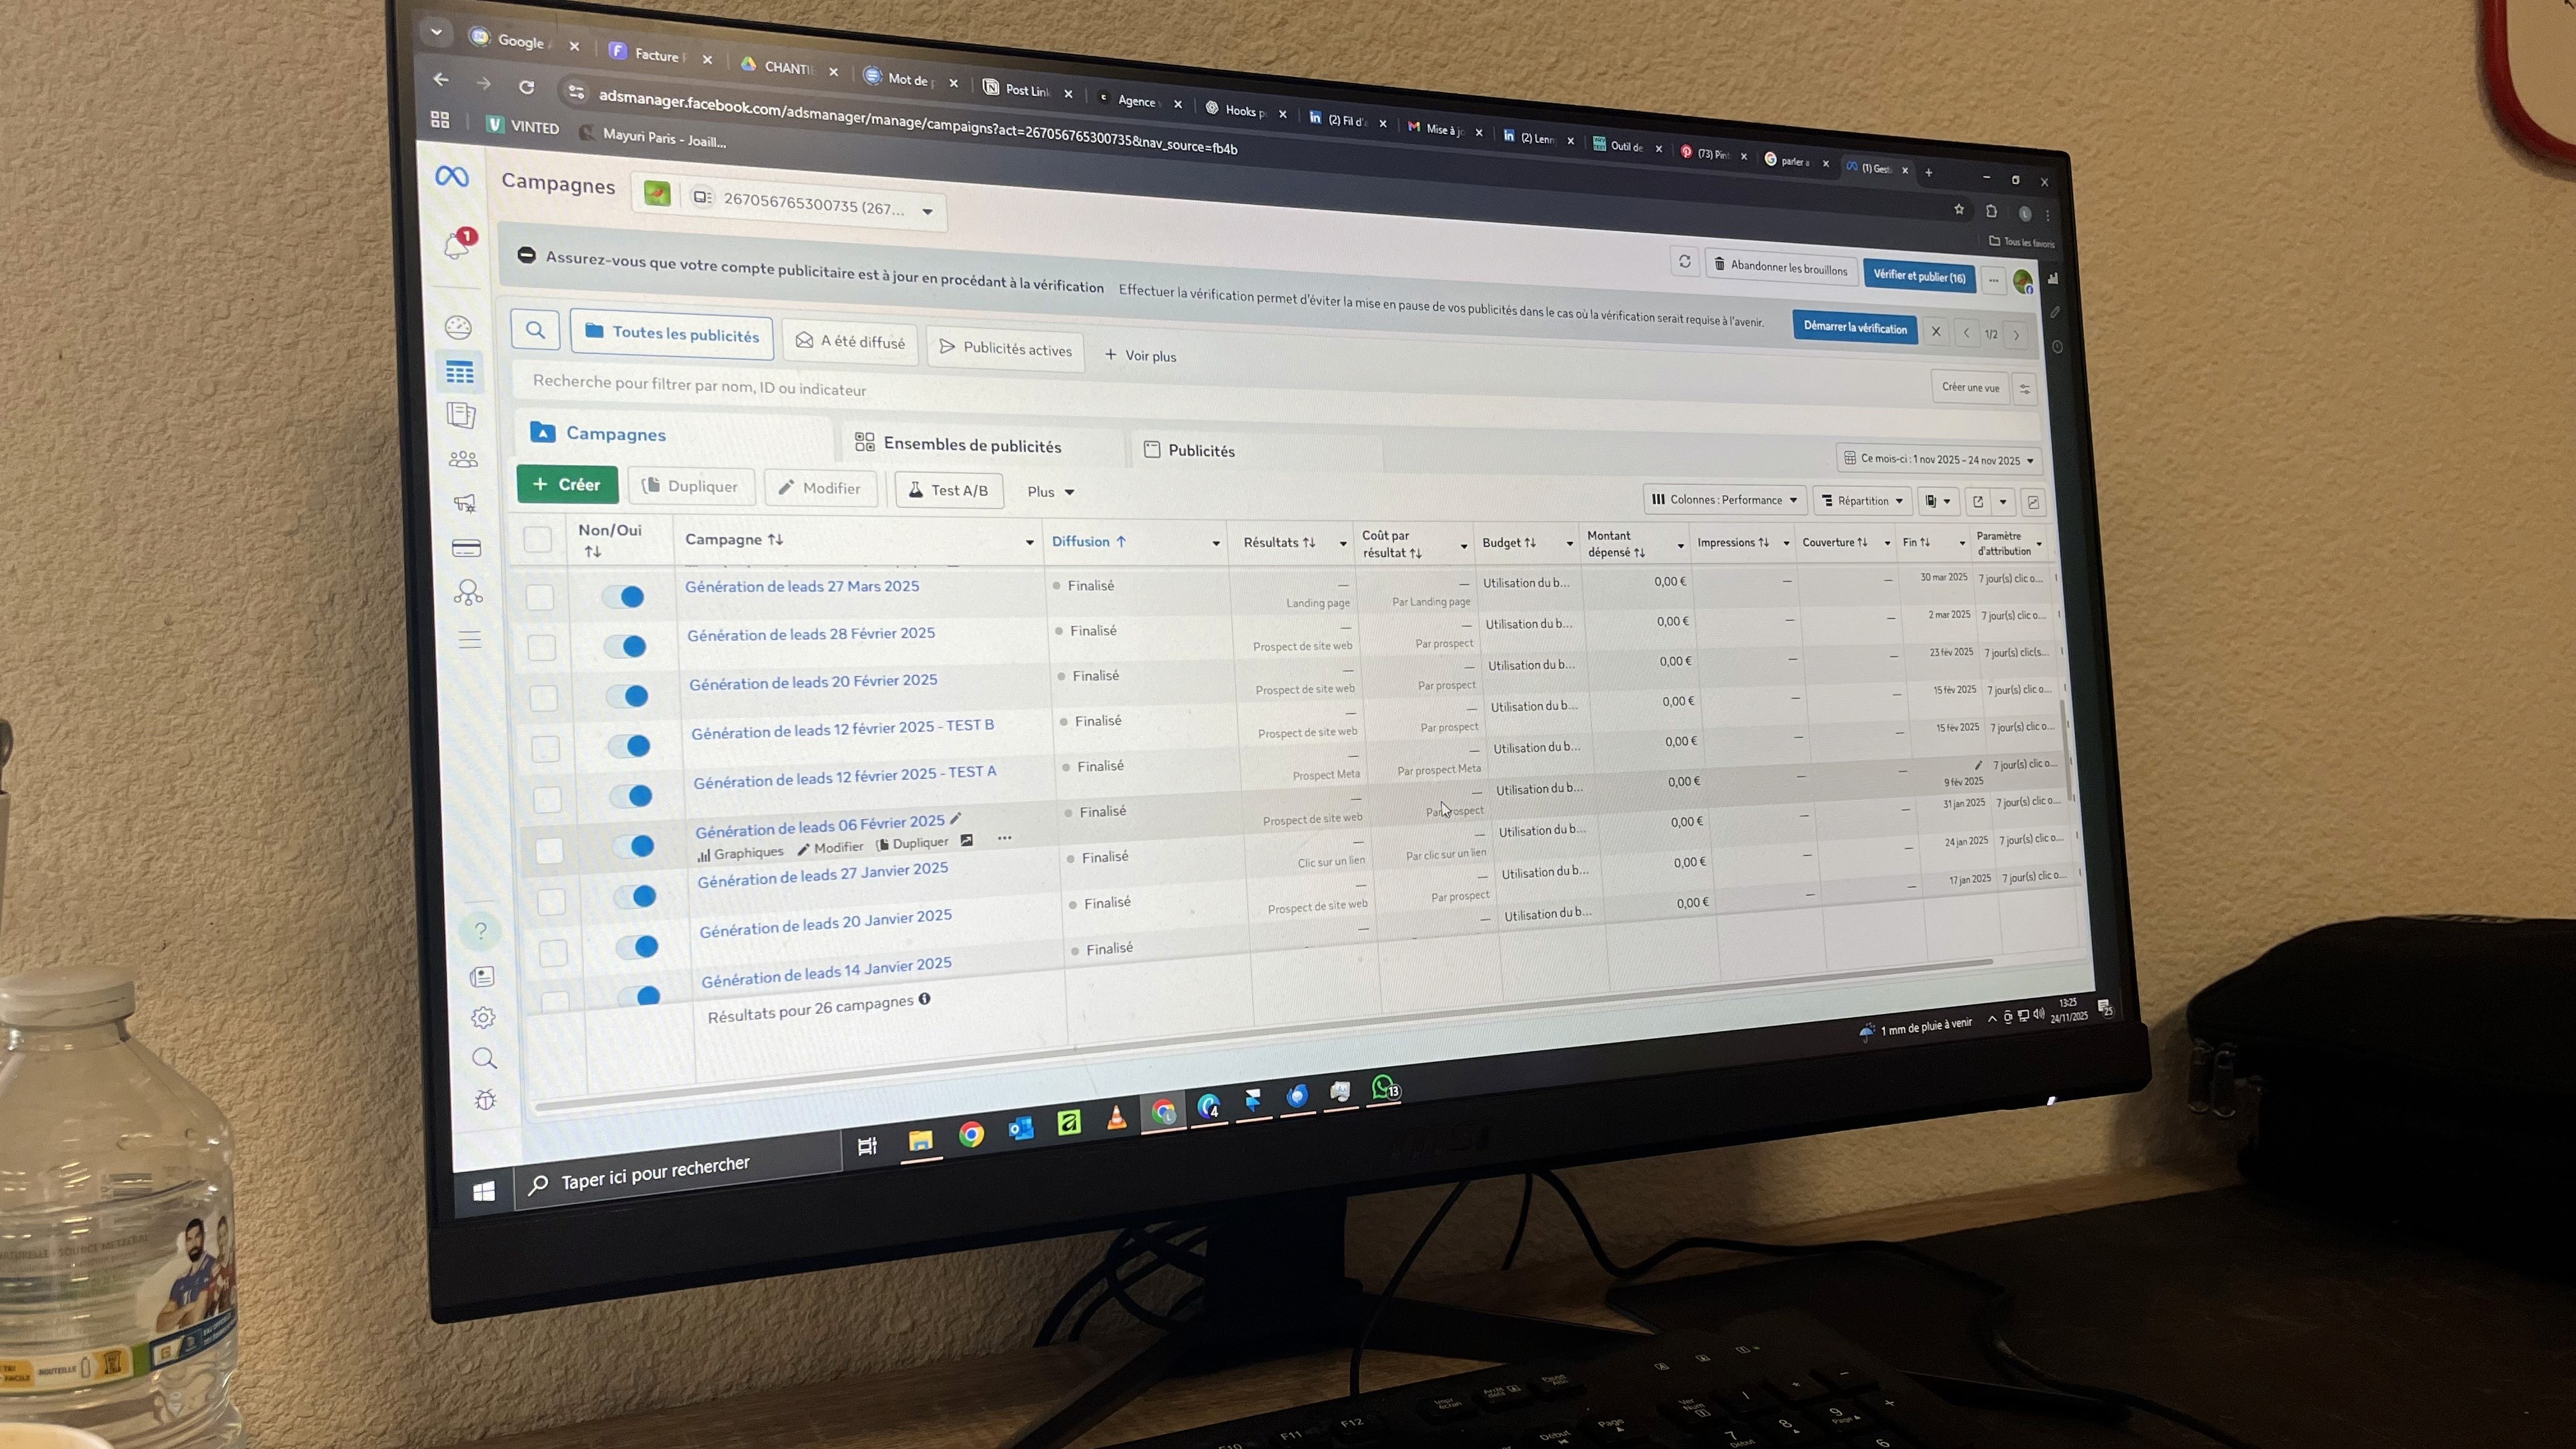The image size is (2576, 1449).
Task: Click the green Créer button
Action: 567,484
